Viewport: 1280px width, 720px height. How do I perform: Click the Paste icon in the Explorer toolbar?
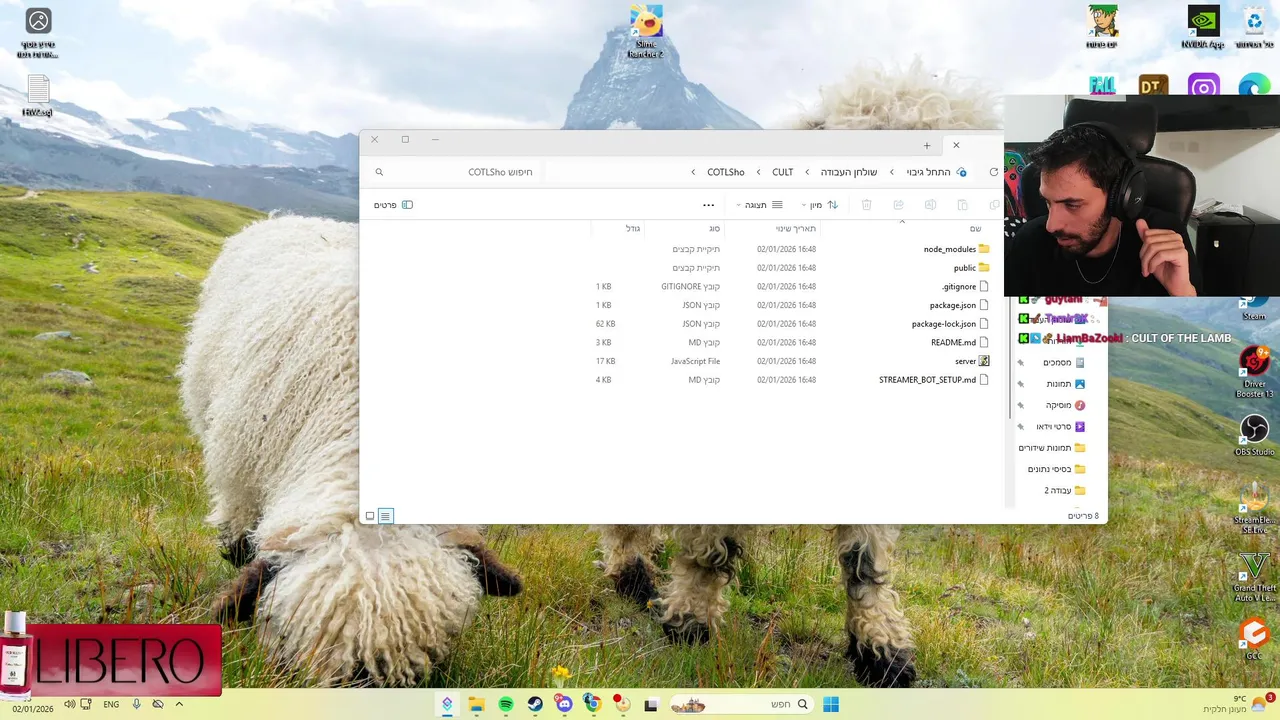tap(962, 205)
